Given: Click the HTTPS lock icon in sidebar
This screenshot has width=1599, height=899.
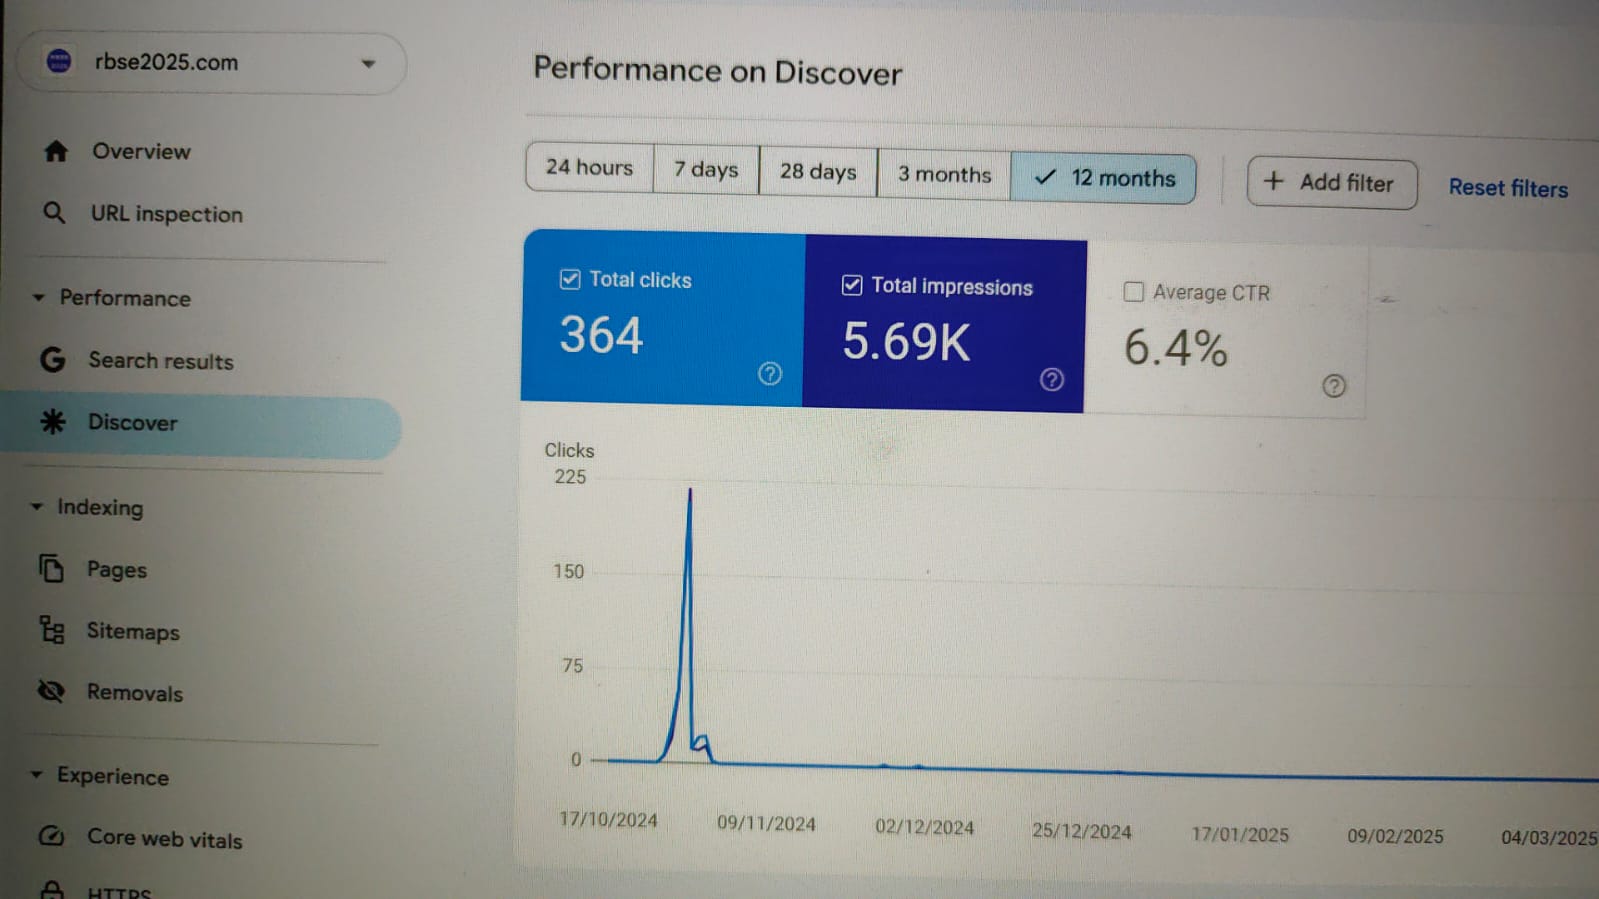Looking at the screenshot, I should click(x=52, y=889).
